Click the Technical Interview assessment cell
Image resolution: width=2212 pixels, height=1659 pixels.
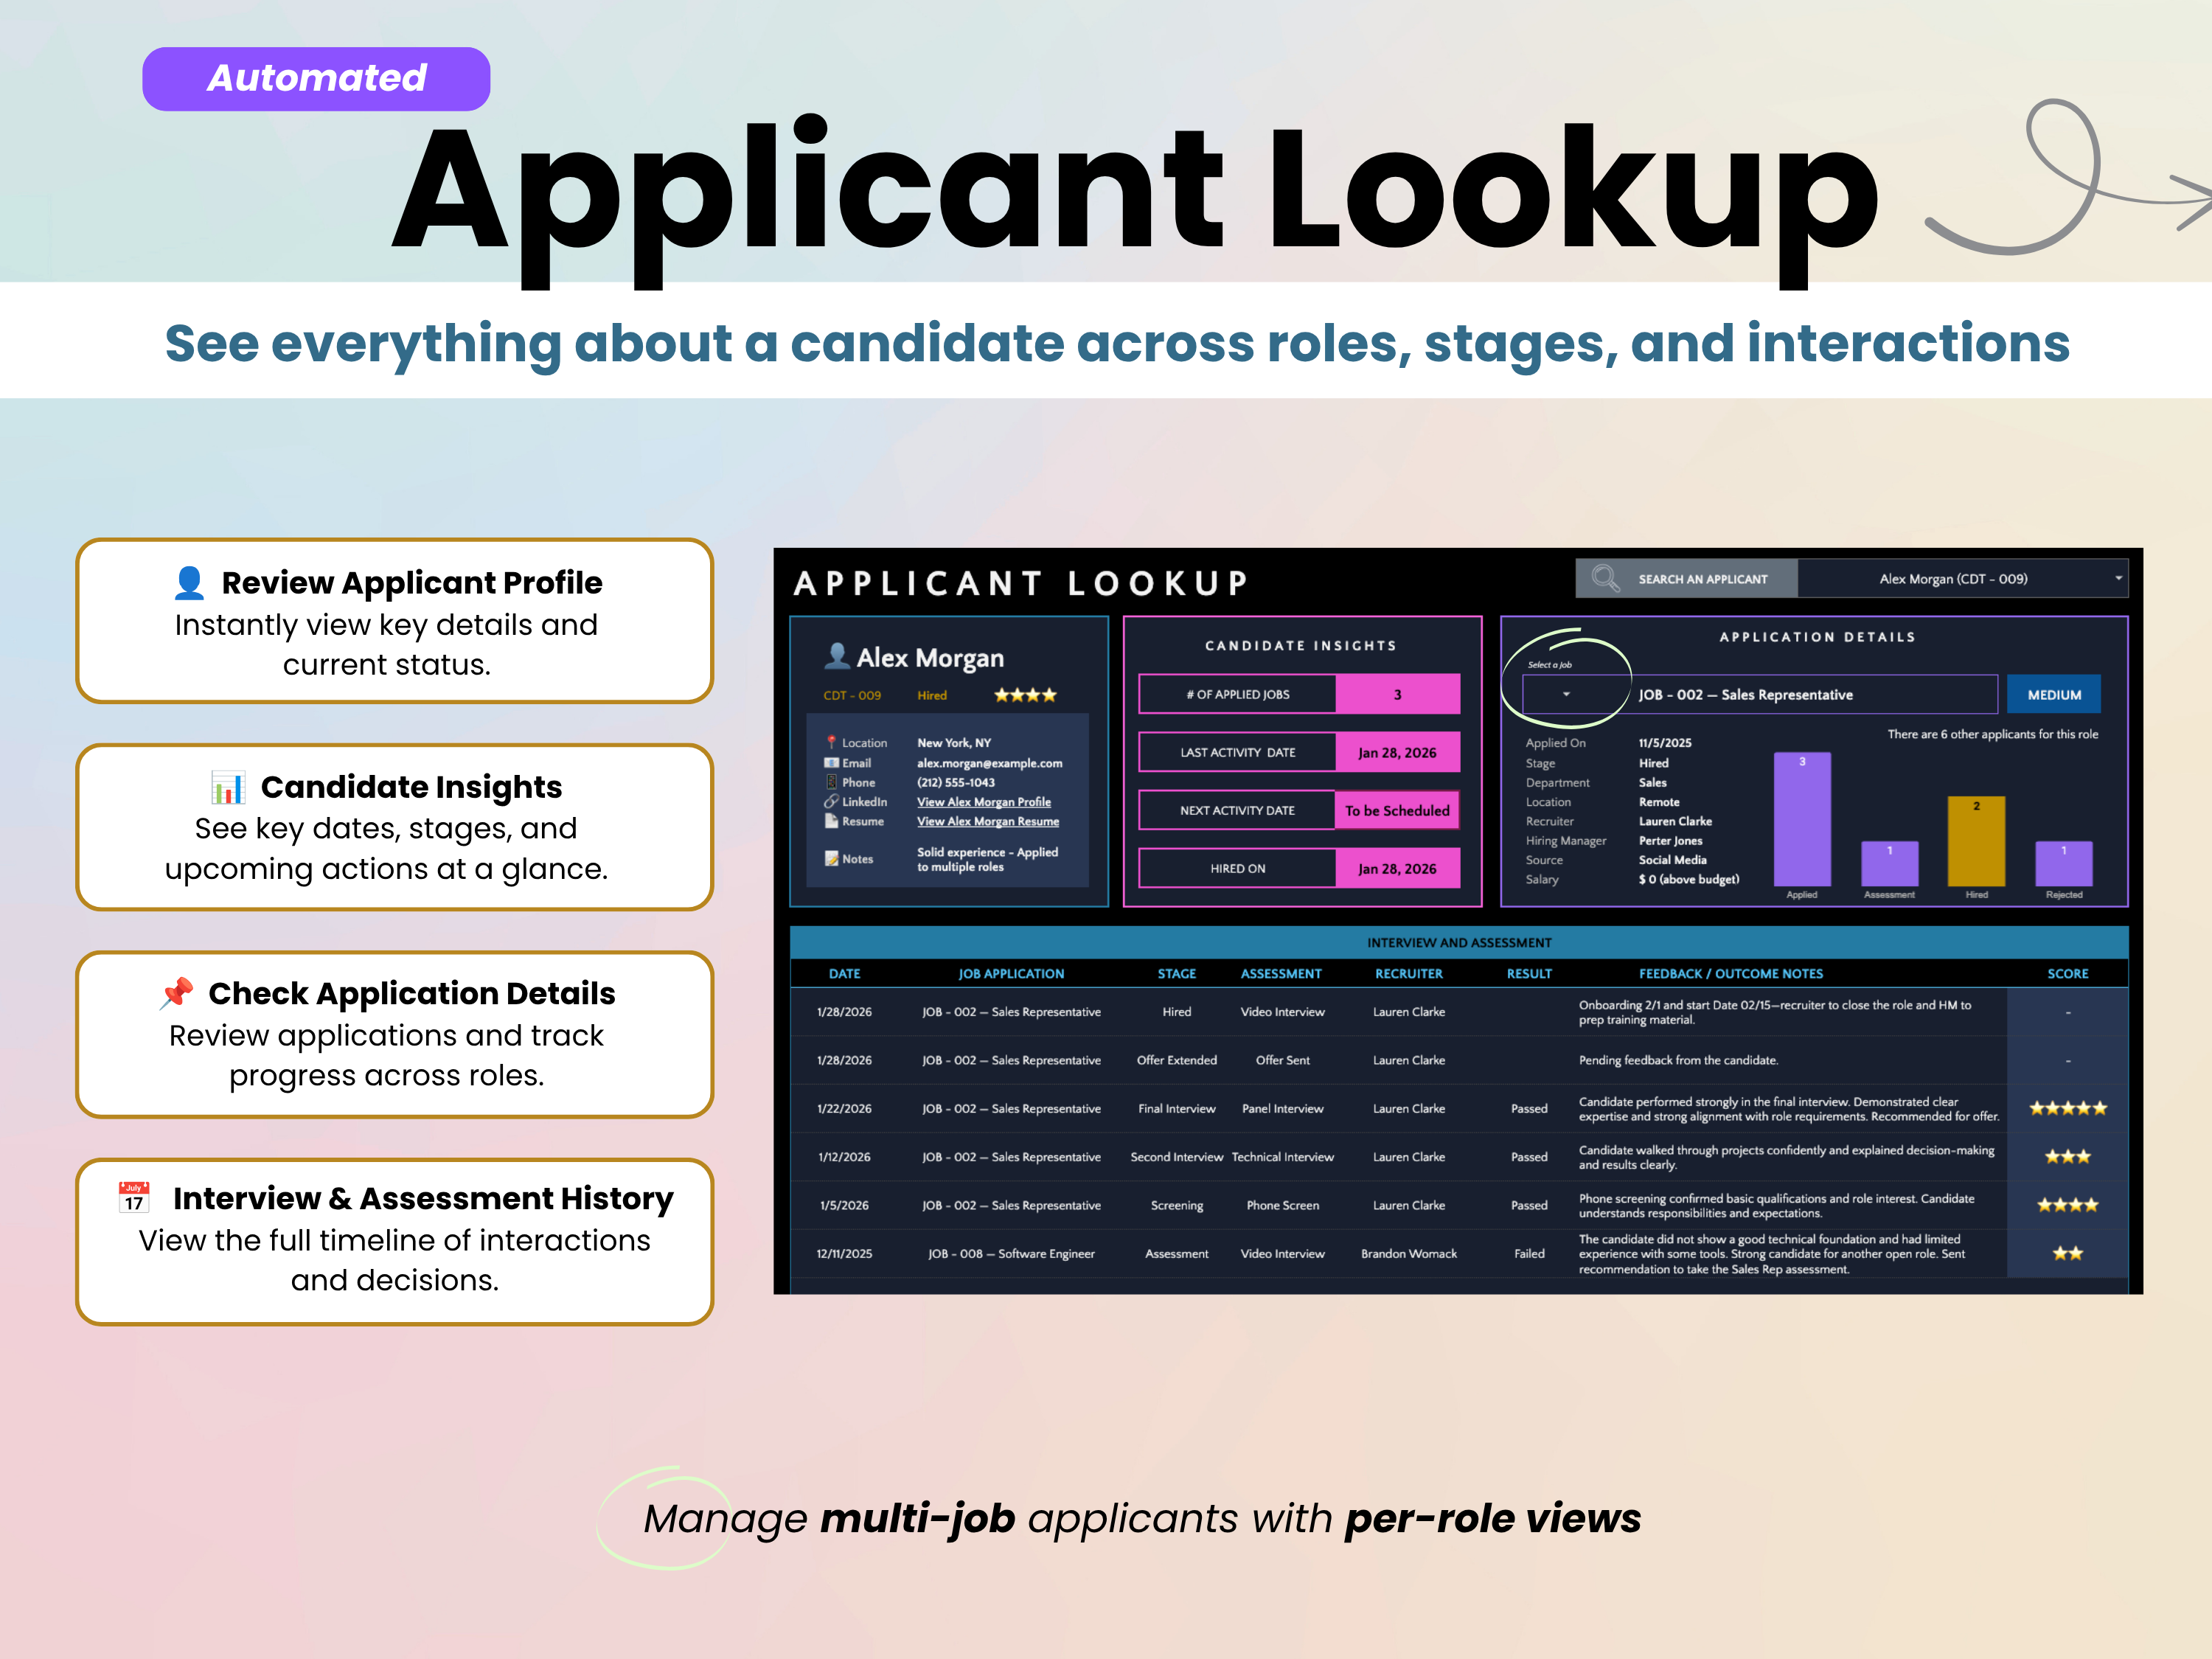click(1283, 1156)
